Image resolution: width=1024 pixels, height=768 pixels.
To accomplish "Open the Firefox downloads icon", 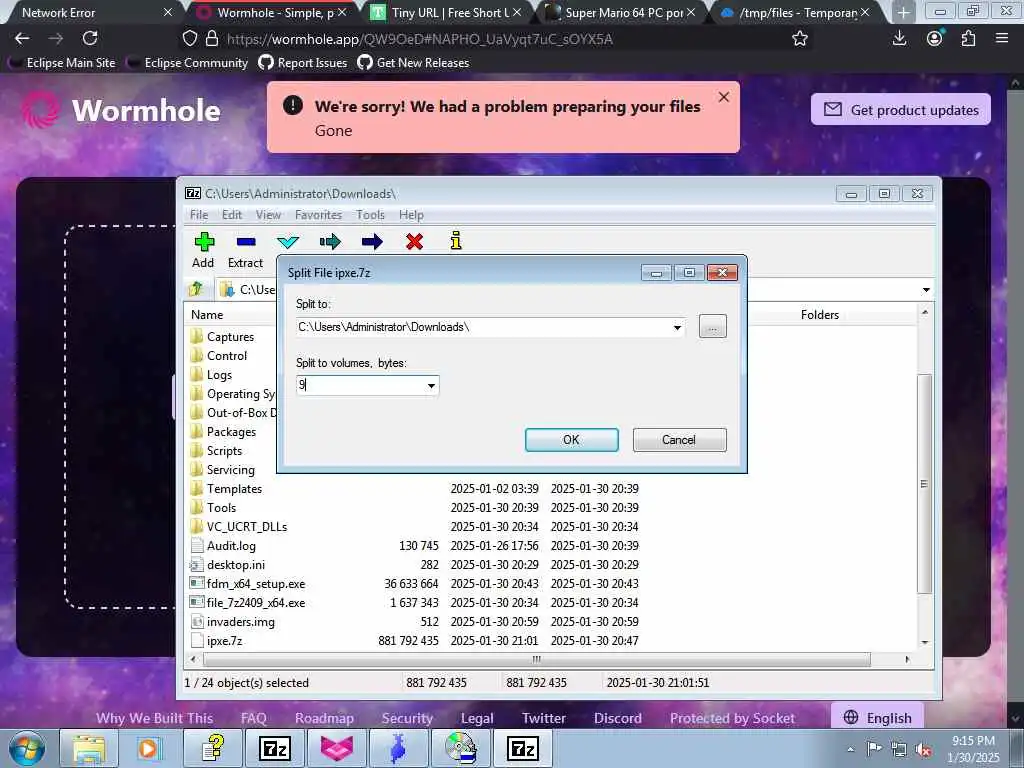I will tap(899, 39).
